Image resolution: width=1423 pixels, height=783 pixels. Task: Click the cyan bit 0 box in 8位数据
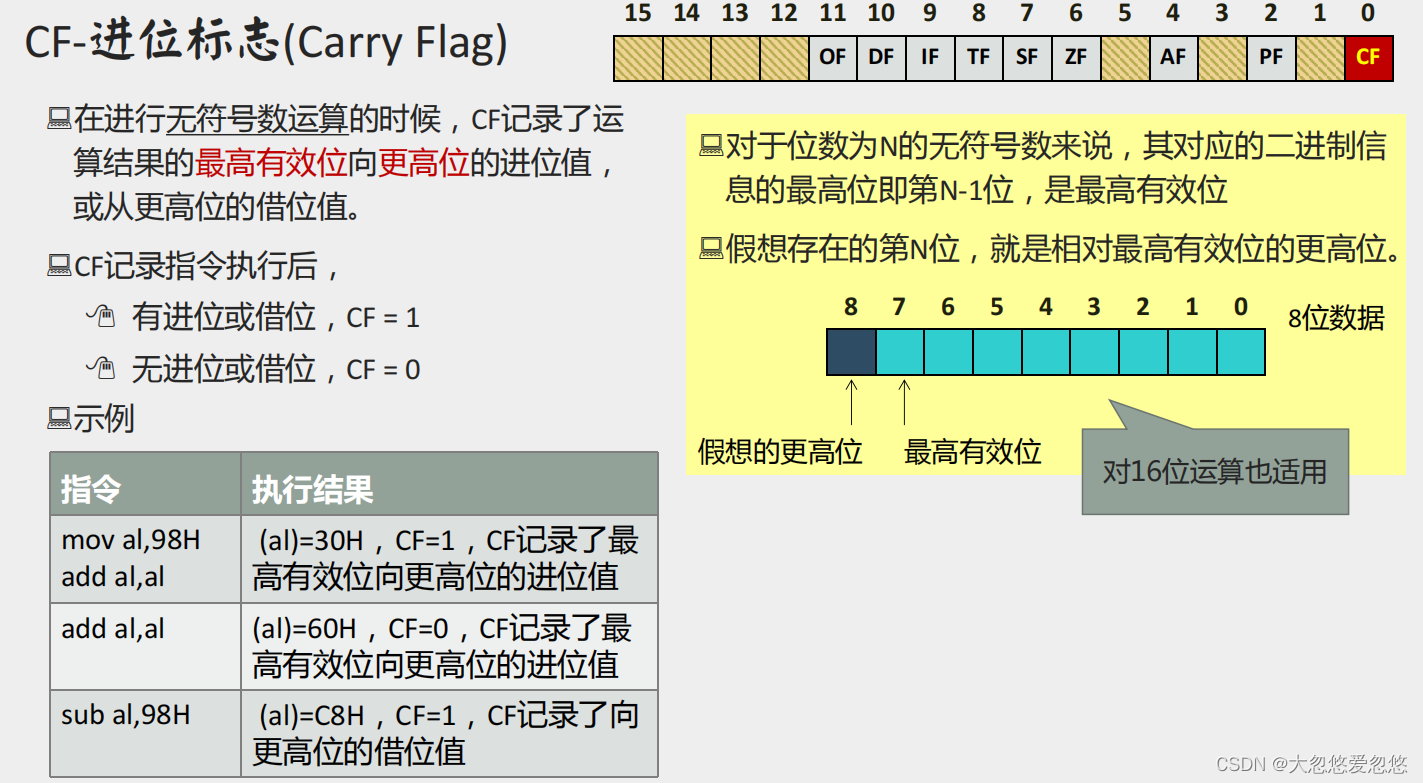pyautogui.click(x=1241, y=352)
